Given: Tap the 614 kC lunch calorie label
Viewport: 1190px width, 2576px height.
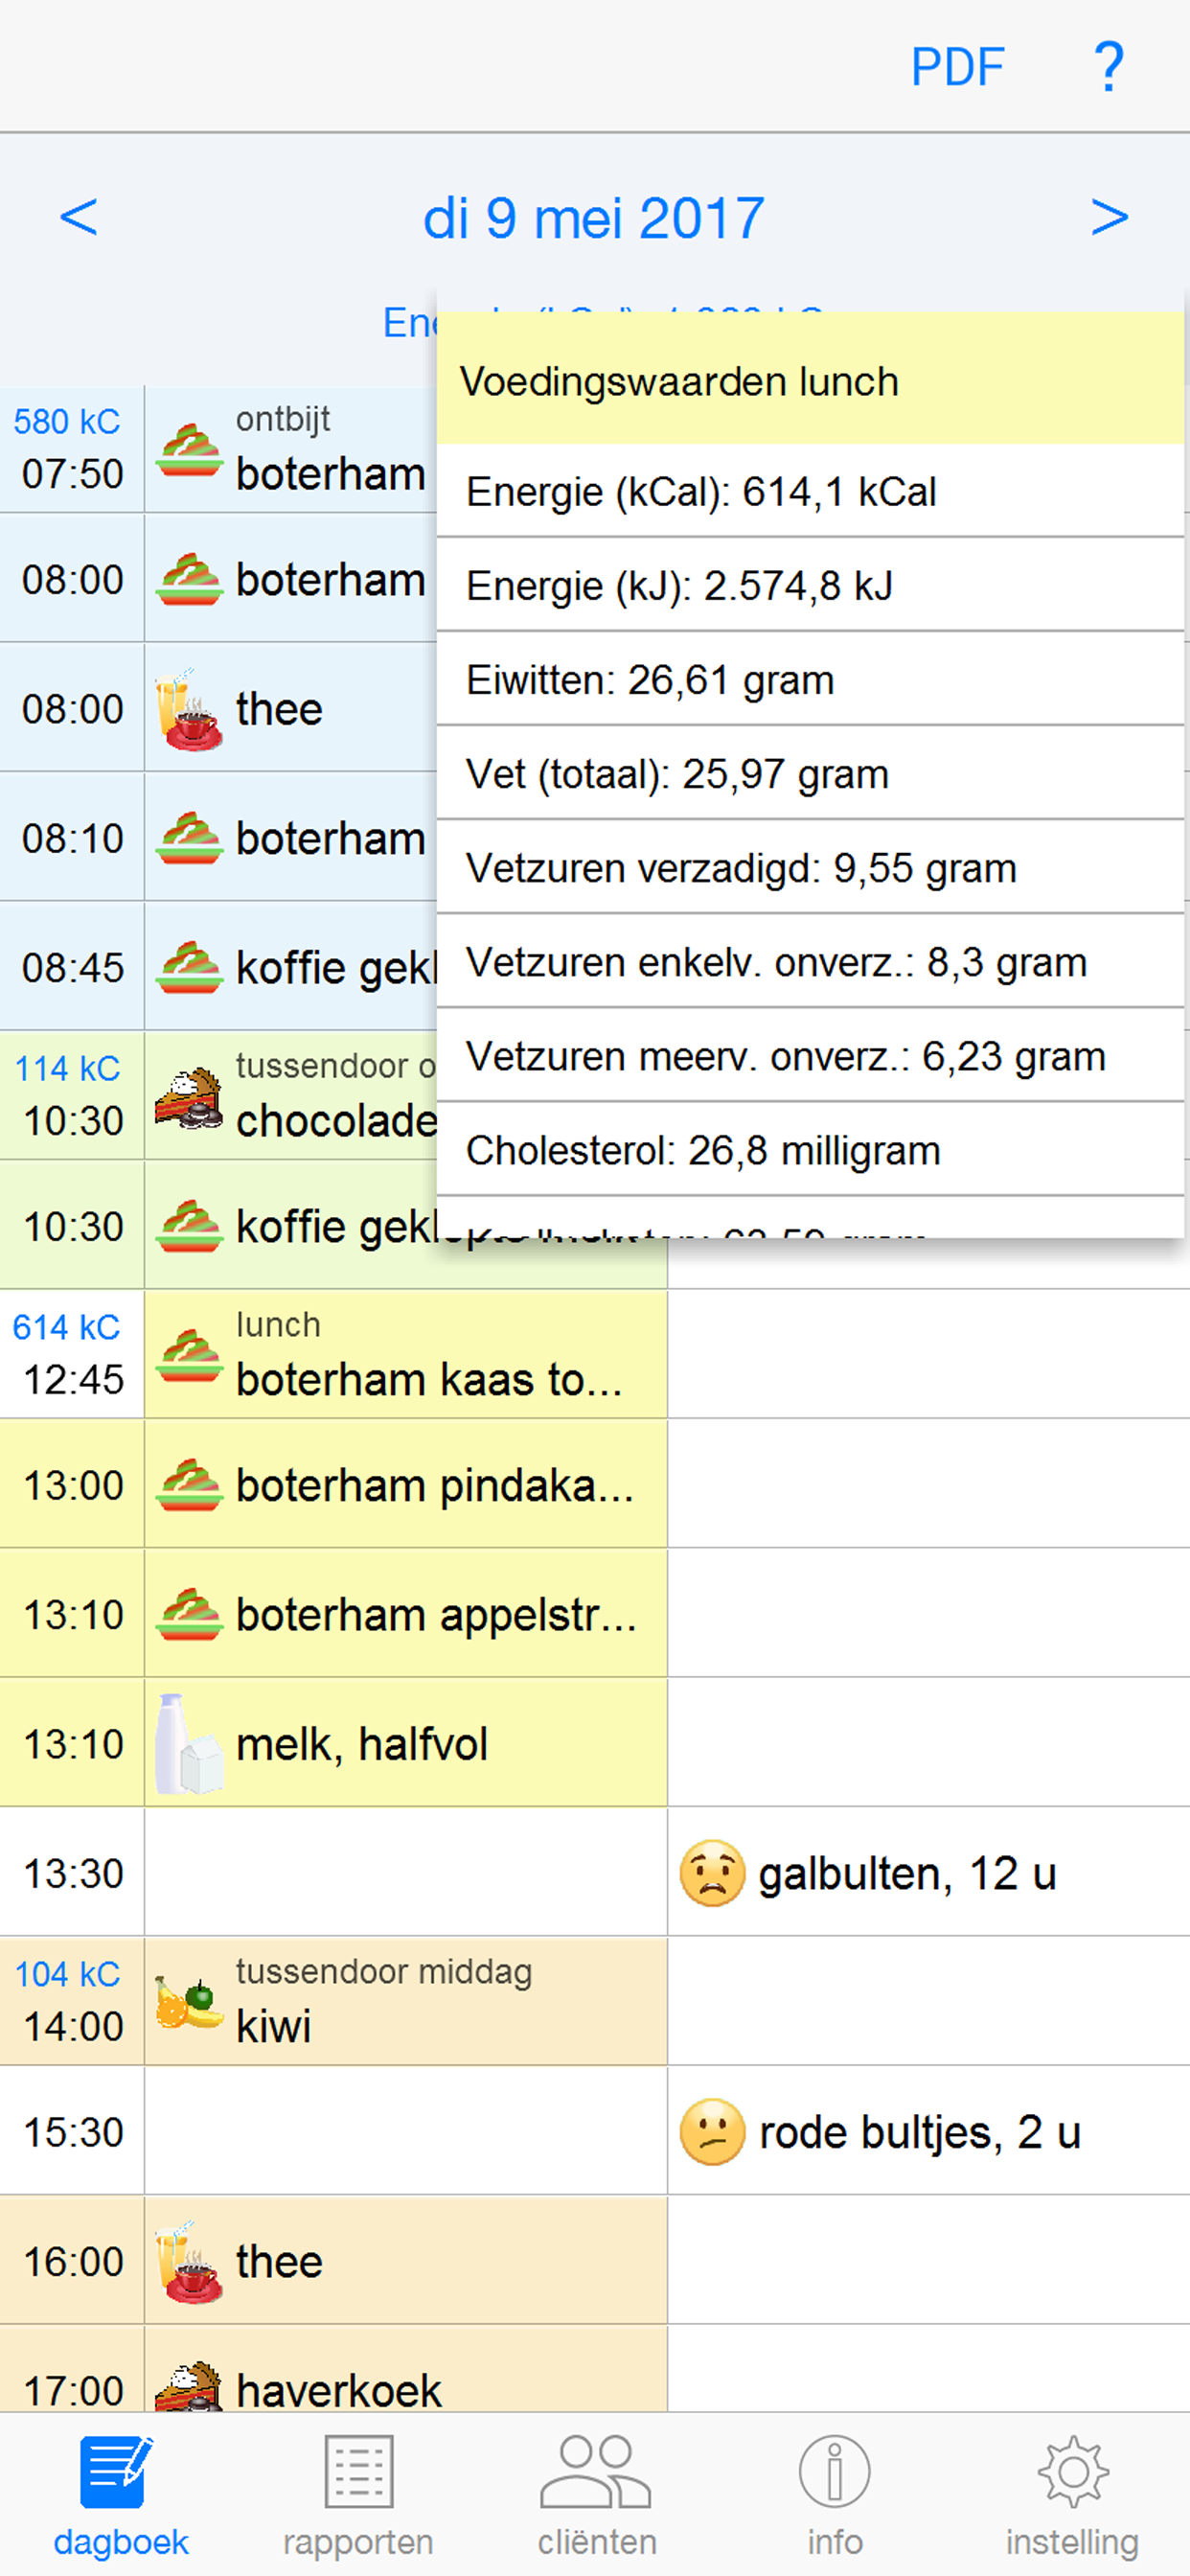Looking at the screenshot, I should (x=66, y=1327).
